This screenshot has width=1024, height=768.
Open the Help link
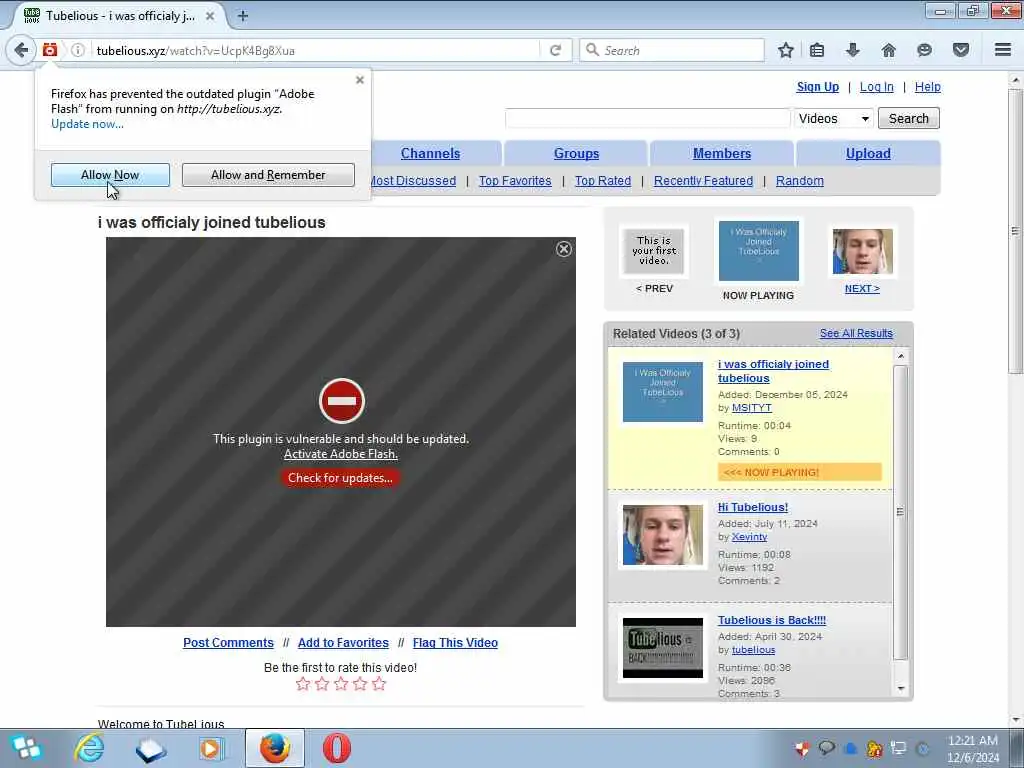click(927, 87)
